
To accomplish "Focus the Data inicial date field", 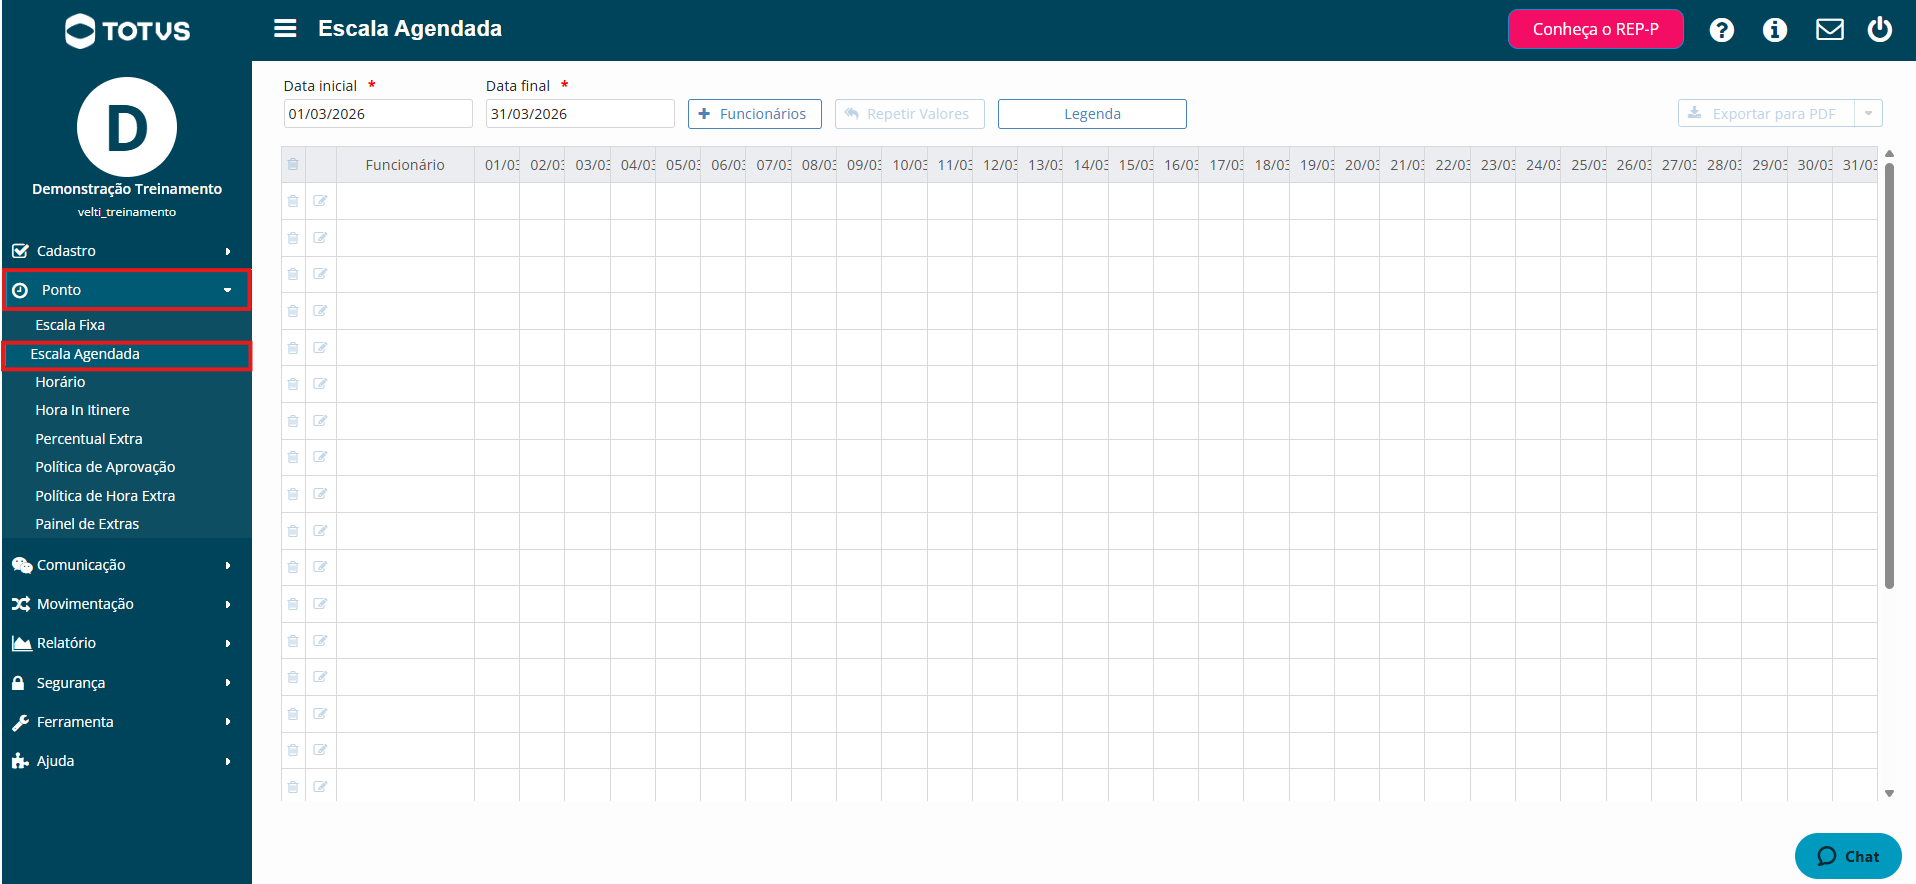I will pyautogui.click(x=378, y=114).
